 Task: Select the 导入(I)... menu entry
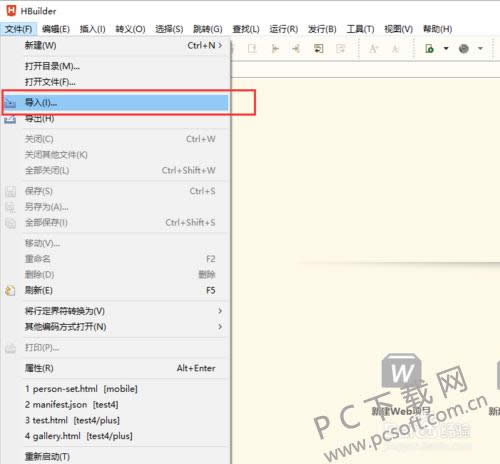pyautogui.click(x=115, y=103)
